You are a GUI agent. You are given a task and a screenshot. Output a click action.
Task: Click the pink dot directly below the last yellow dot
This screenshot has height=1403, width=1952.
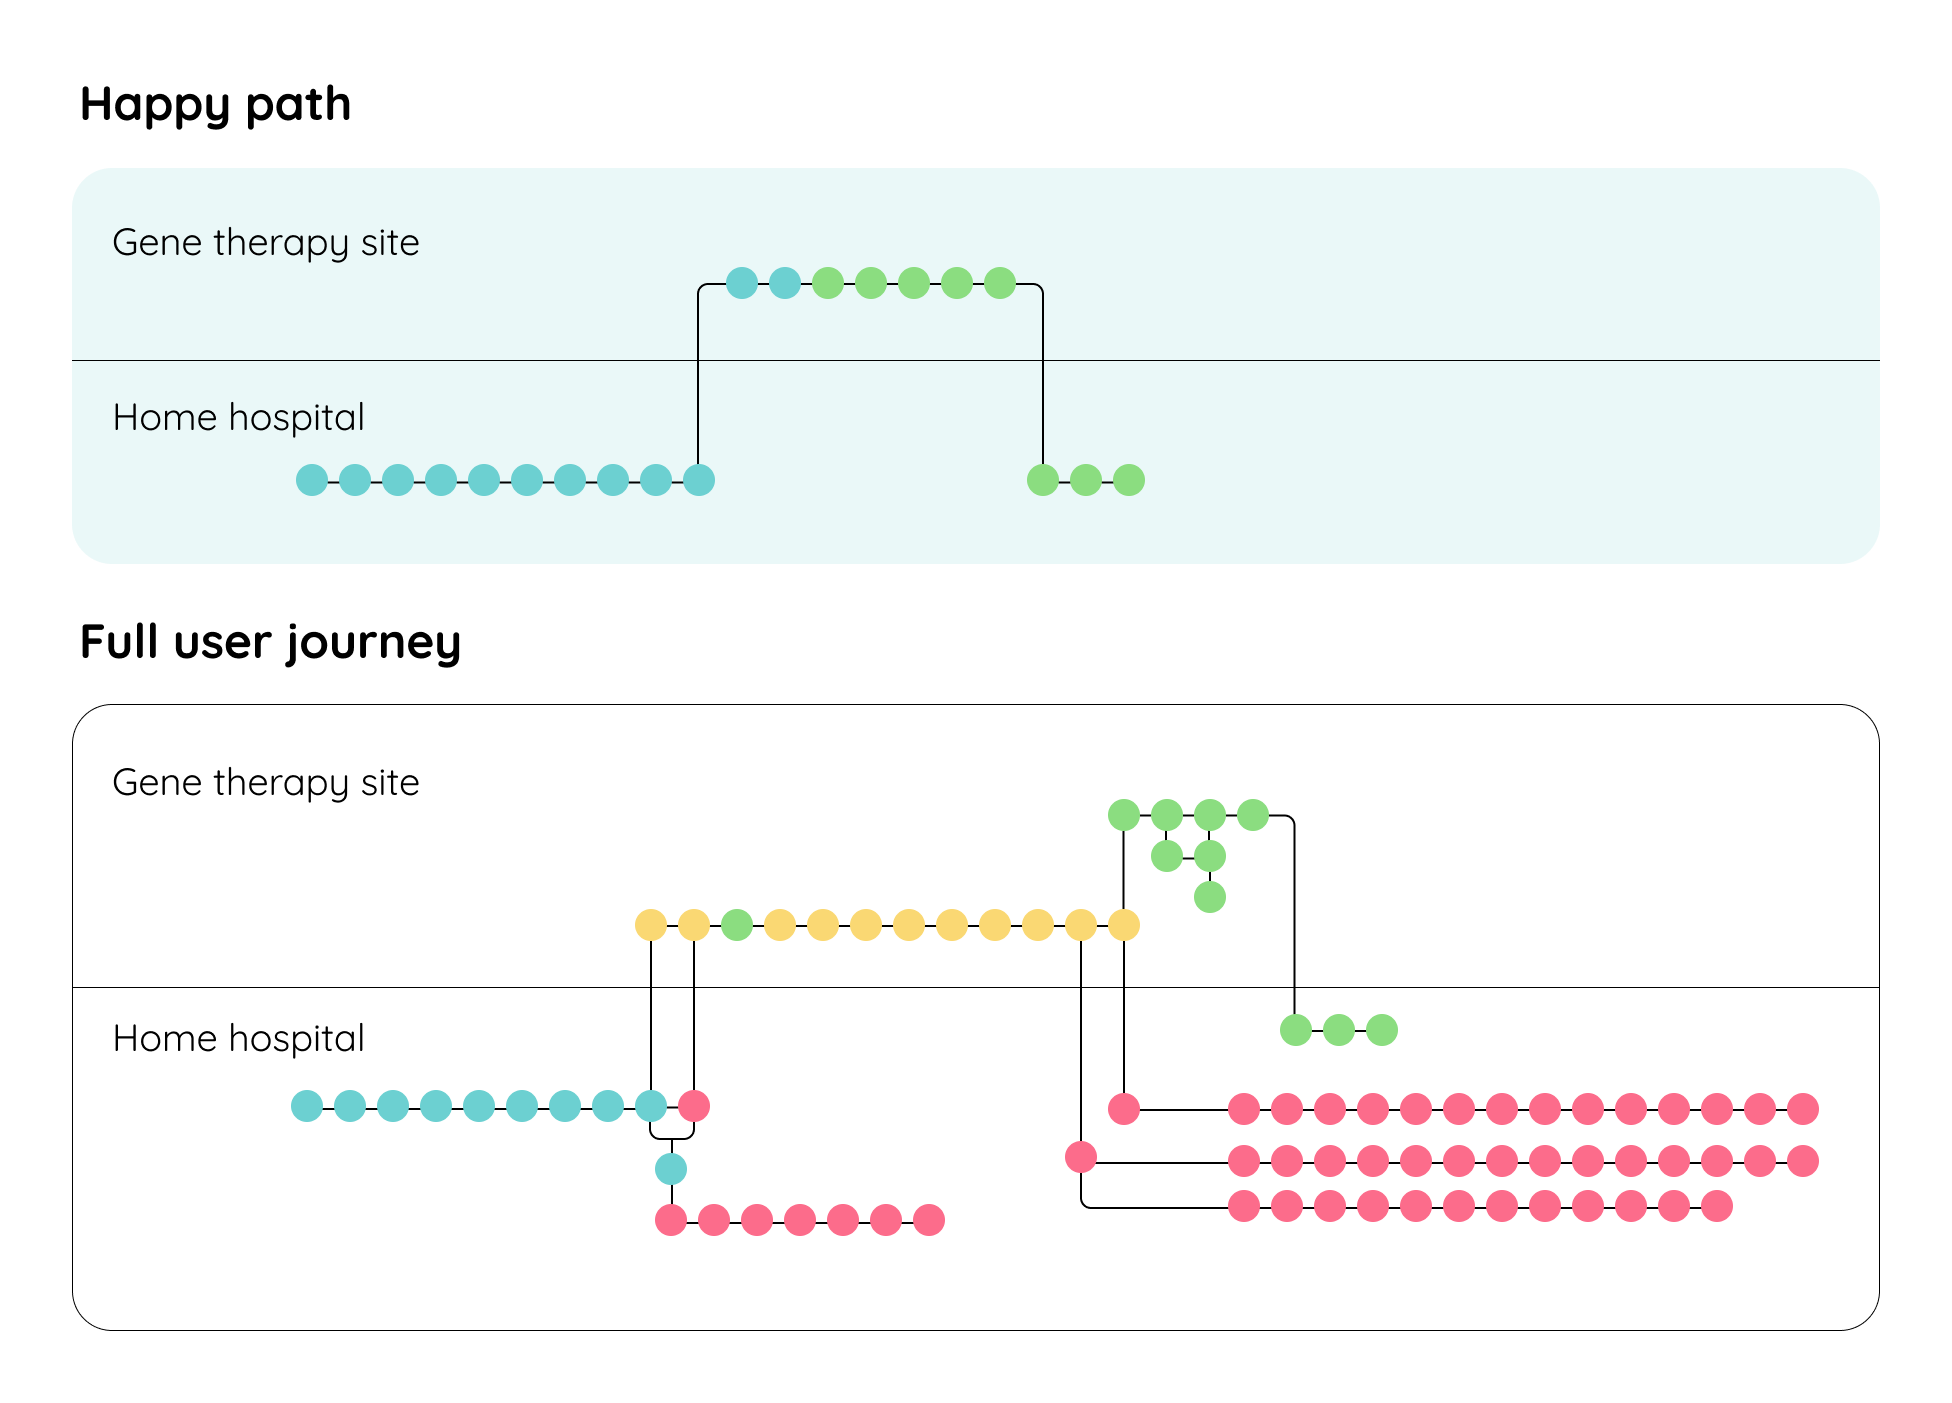point(1124,1109)
